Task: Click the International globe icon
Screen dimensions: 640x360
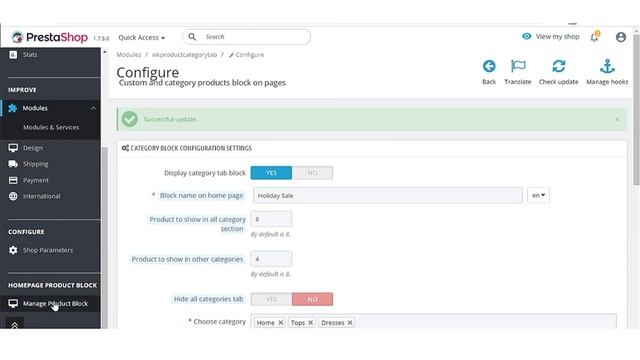Action: coord(13,196)
